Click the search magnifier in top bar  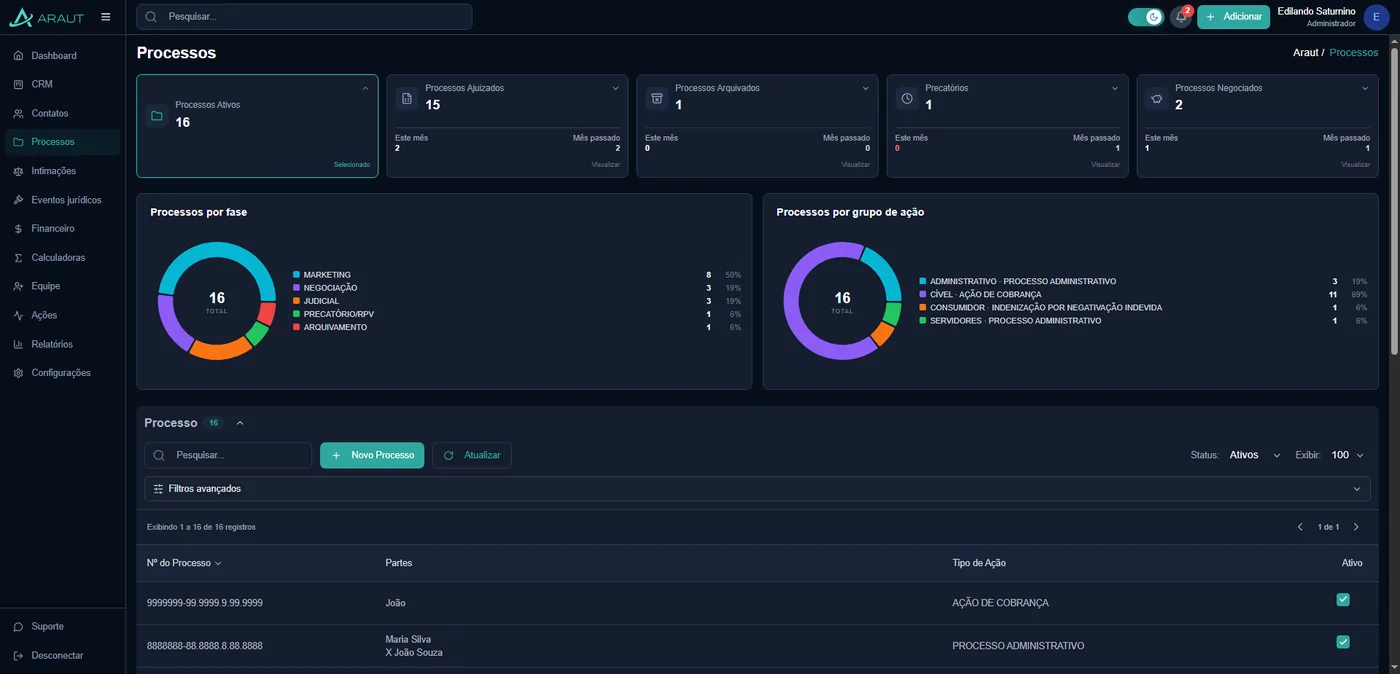pyautogui.click(x=151, y=17)
